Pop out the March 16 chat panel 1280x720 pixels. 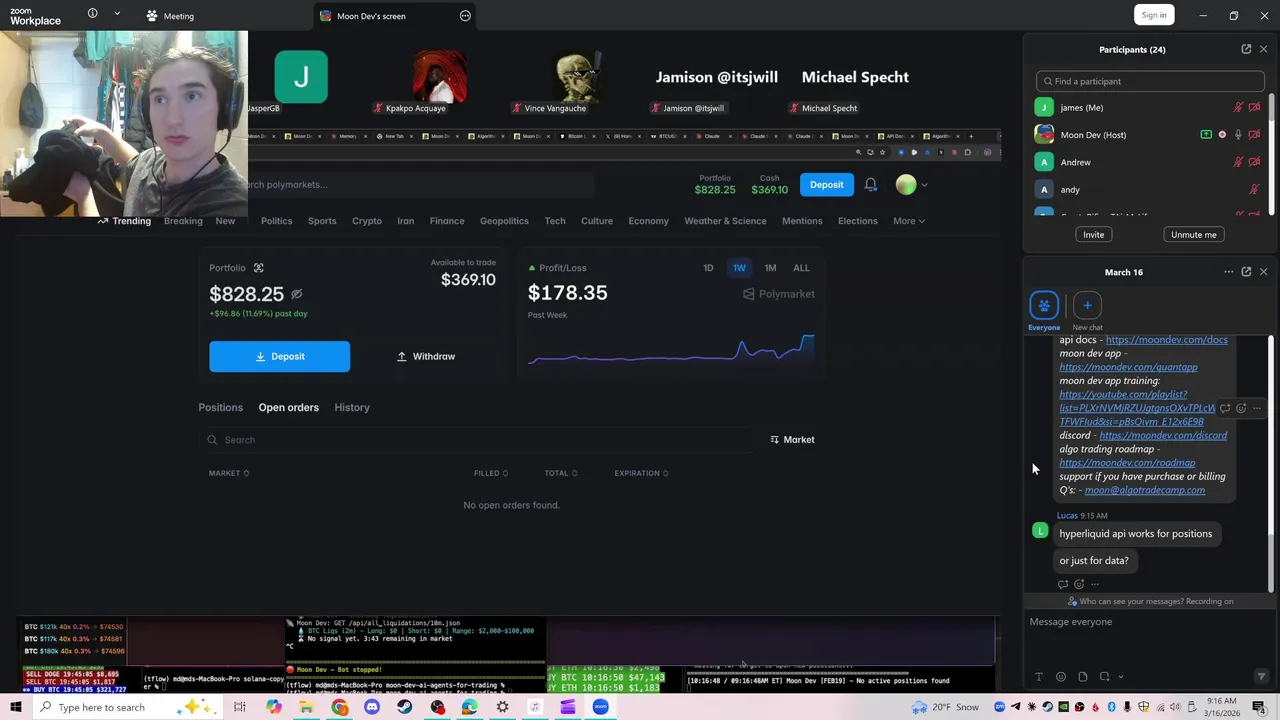coord(1246,272)
